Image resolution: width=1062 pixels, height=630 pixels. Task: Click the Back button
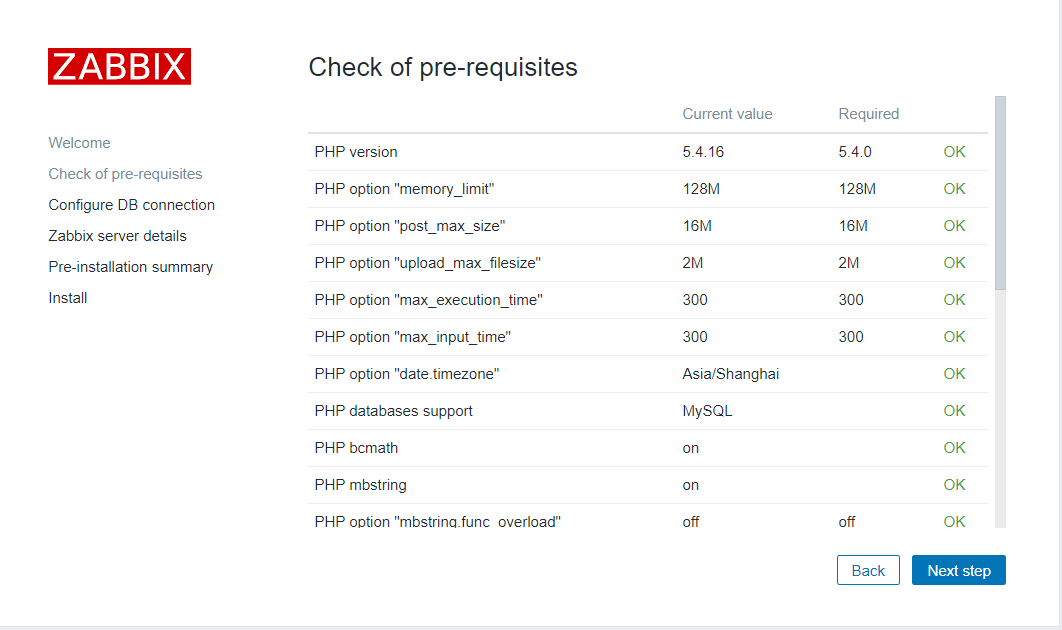click(868, 570)
